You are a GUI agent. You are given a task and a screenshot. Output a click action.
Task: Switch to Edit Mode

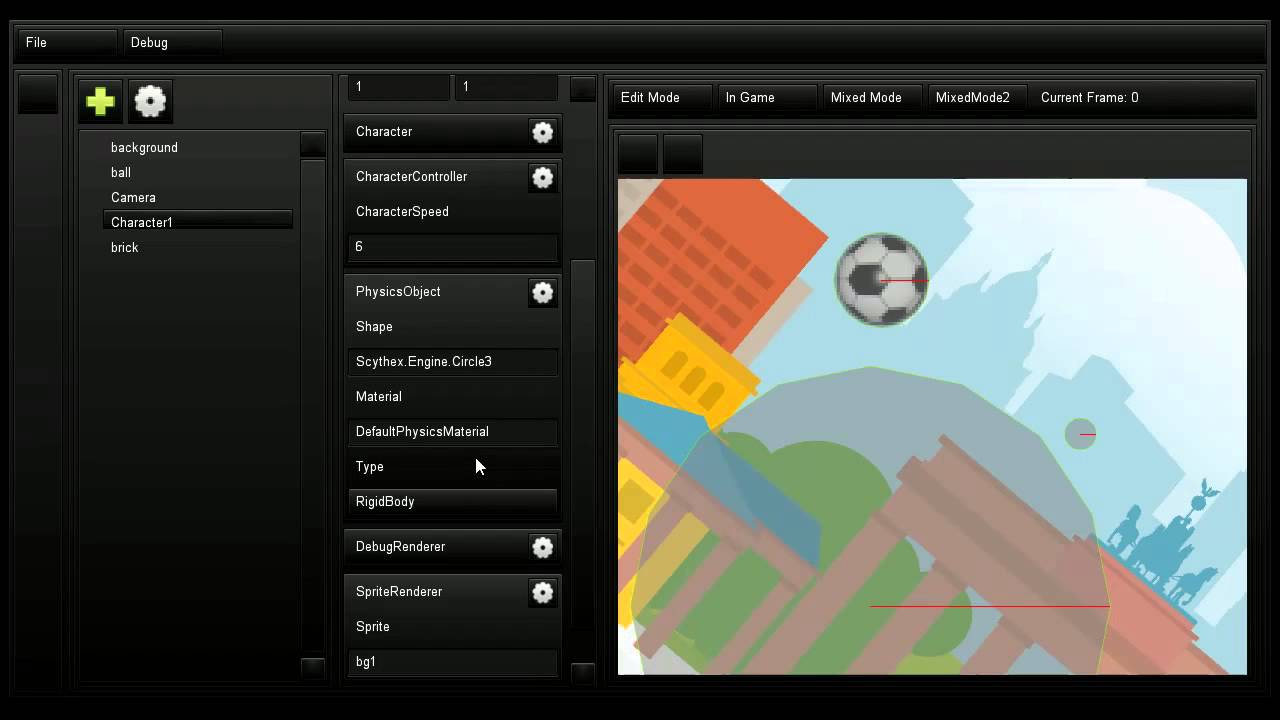pos(662,98)
